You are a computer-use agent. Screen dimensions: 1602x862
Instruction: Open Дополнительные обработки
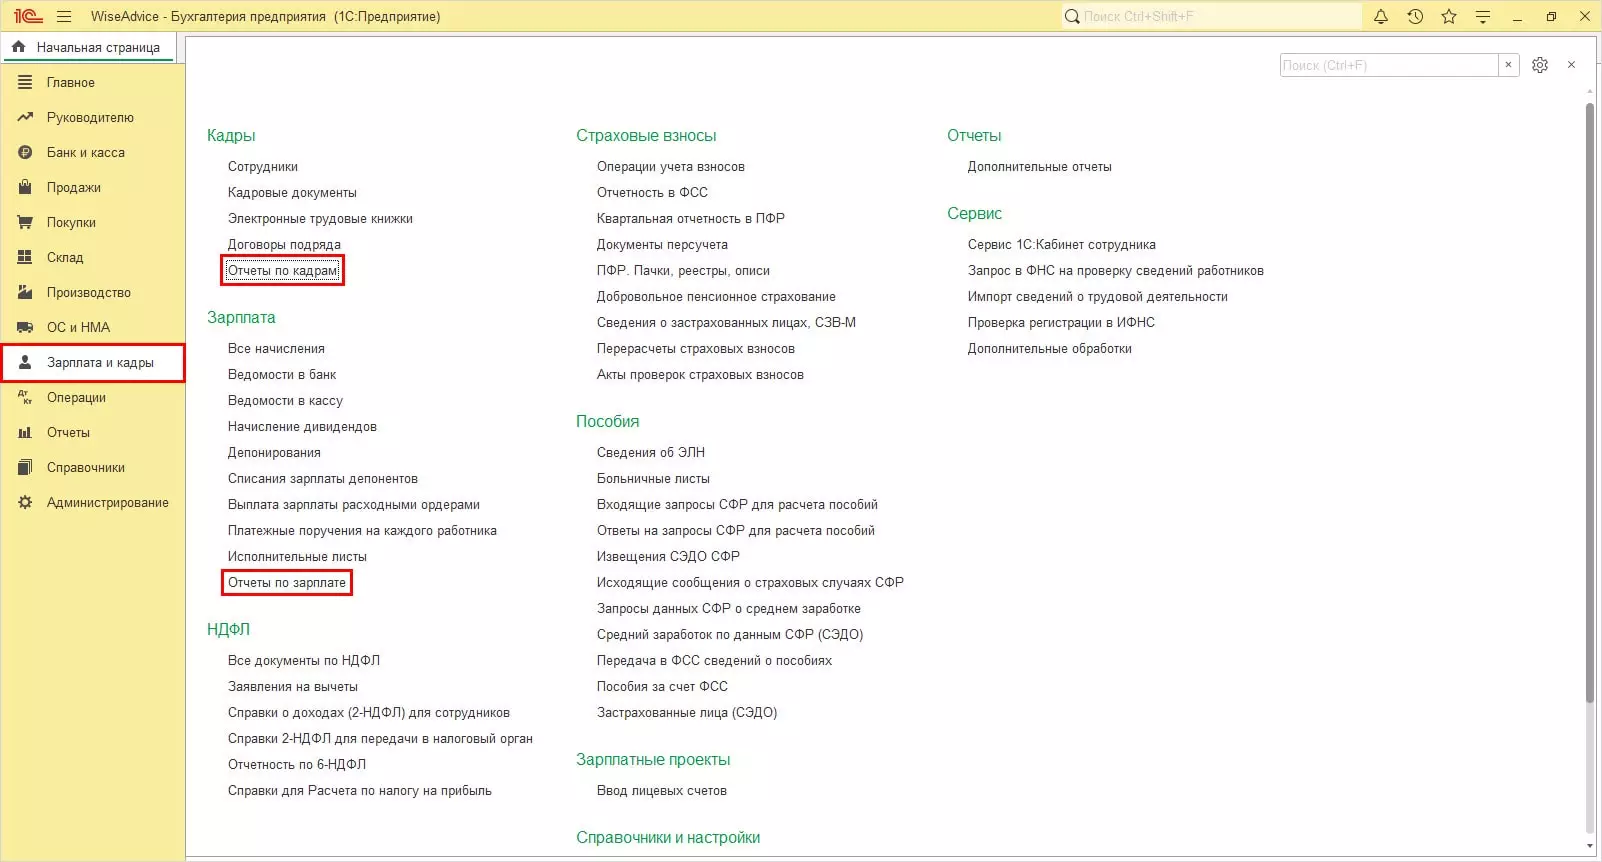(x=1050, y=348)
